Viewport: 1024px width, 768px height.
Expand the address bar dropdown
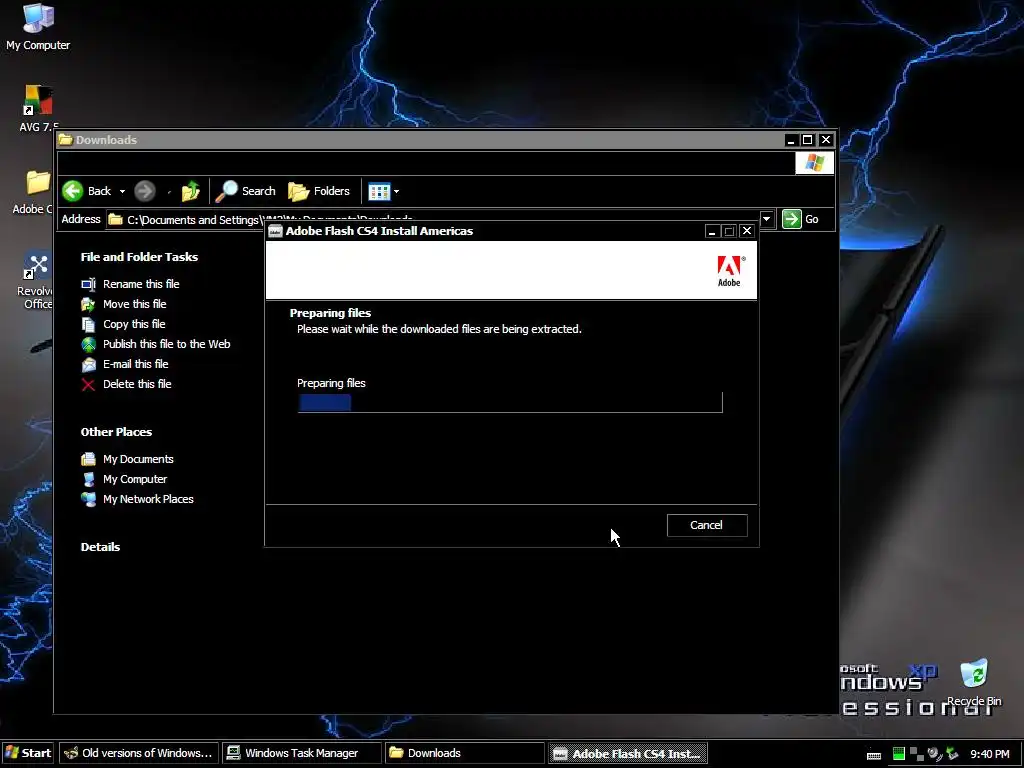[767, 219]
